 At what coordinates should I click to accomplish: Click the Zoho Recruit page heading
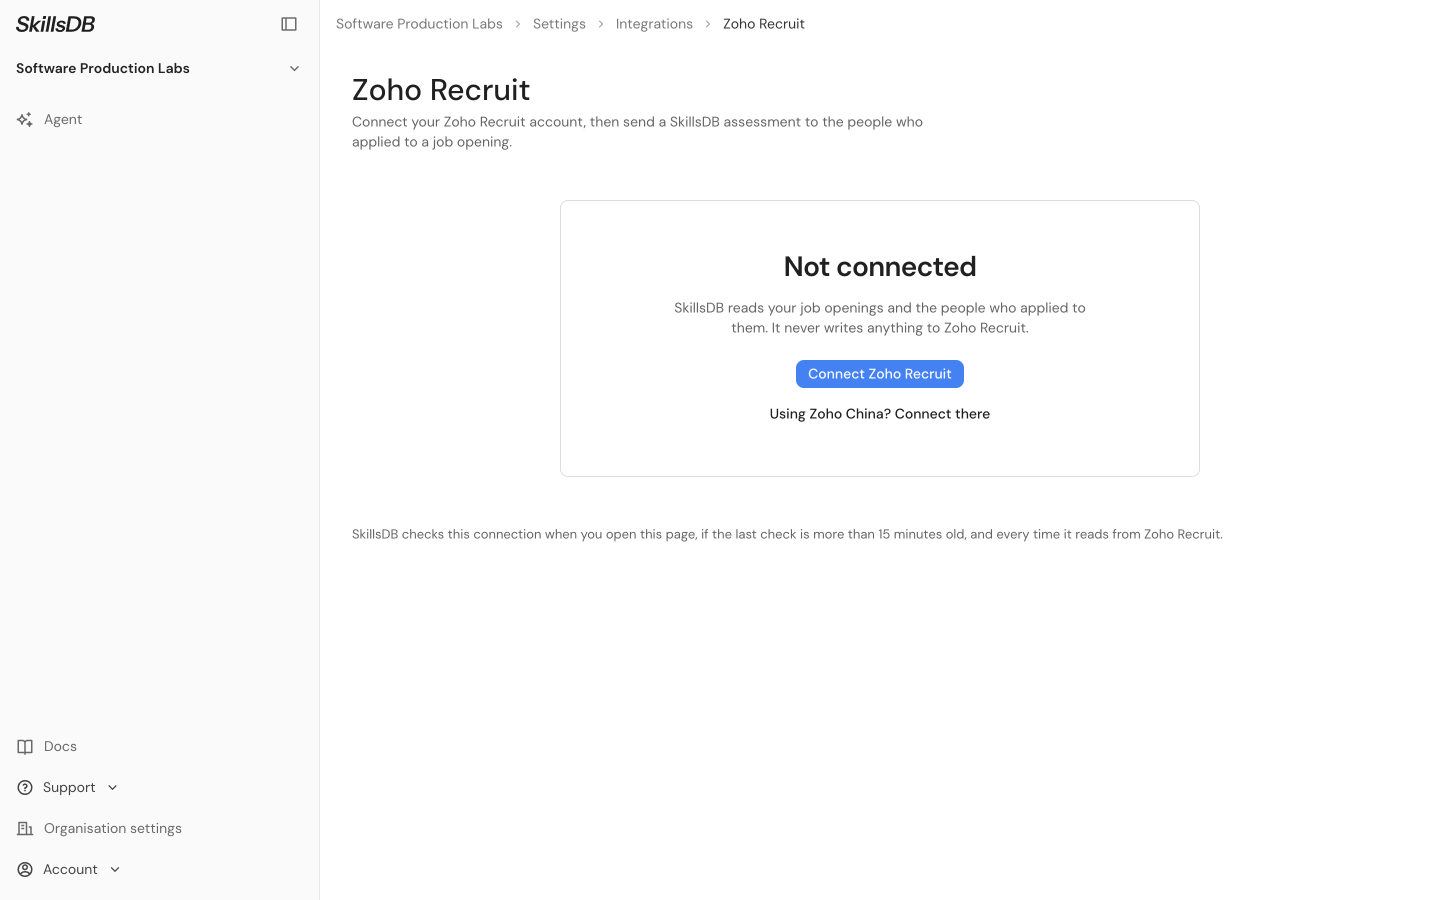(441, 90)
